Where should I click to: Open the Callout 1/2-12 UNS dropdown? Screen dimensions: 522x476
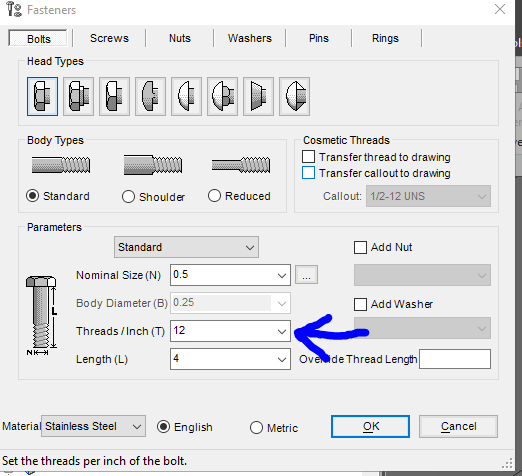[x=428, y=196]
